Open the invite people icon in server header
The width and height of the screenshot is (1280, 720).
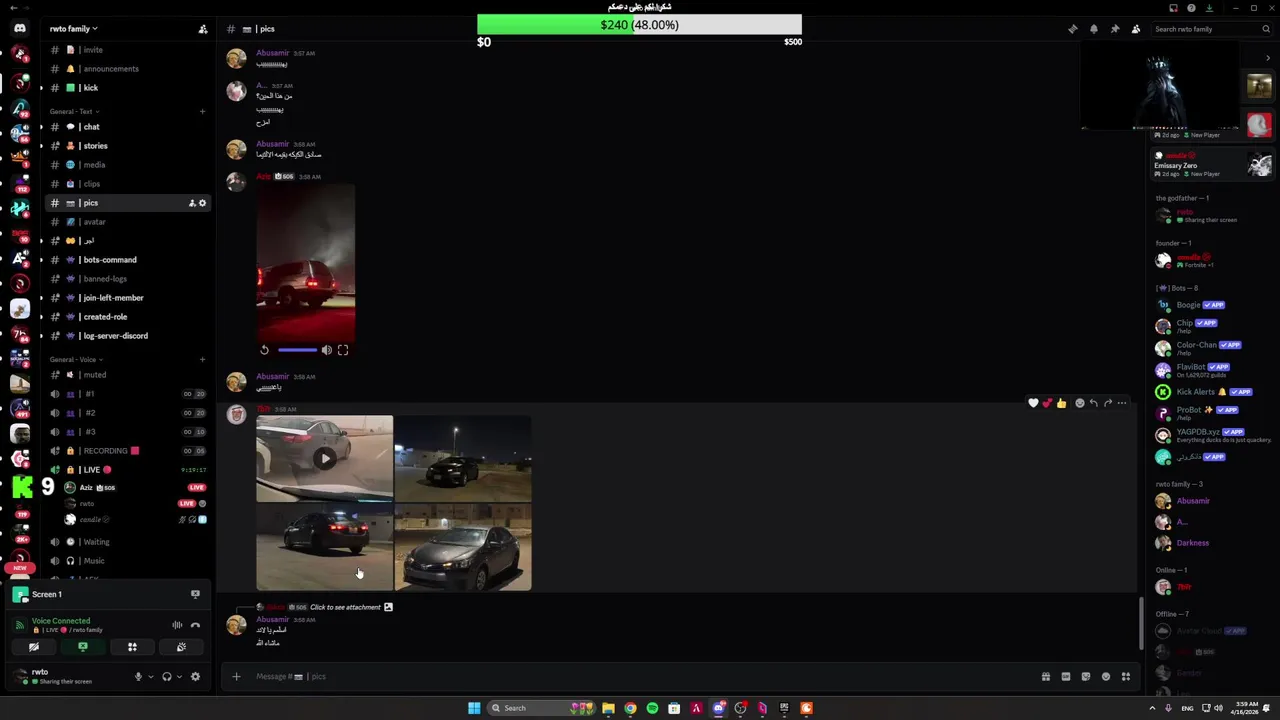click(203, 29)
